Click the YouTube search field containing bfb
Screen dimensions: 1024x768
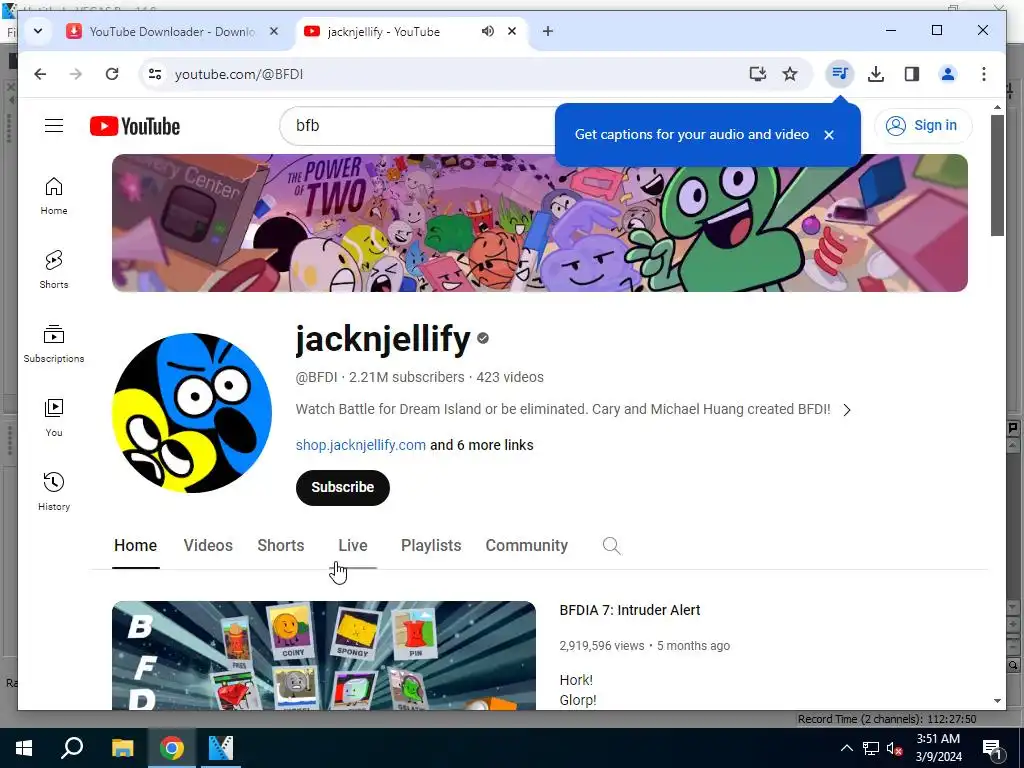click(418, 125)
